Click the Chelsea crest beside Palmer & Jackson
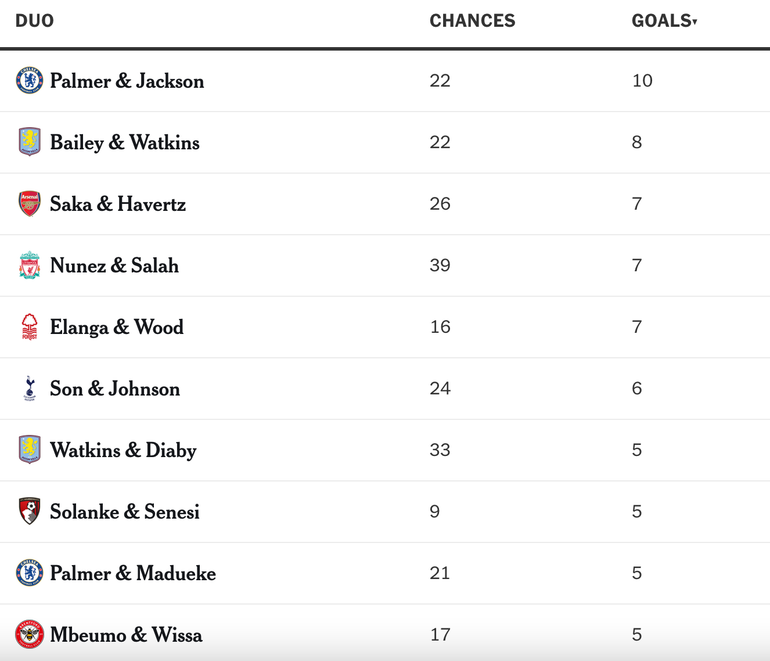 29,81
